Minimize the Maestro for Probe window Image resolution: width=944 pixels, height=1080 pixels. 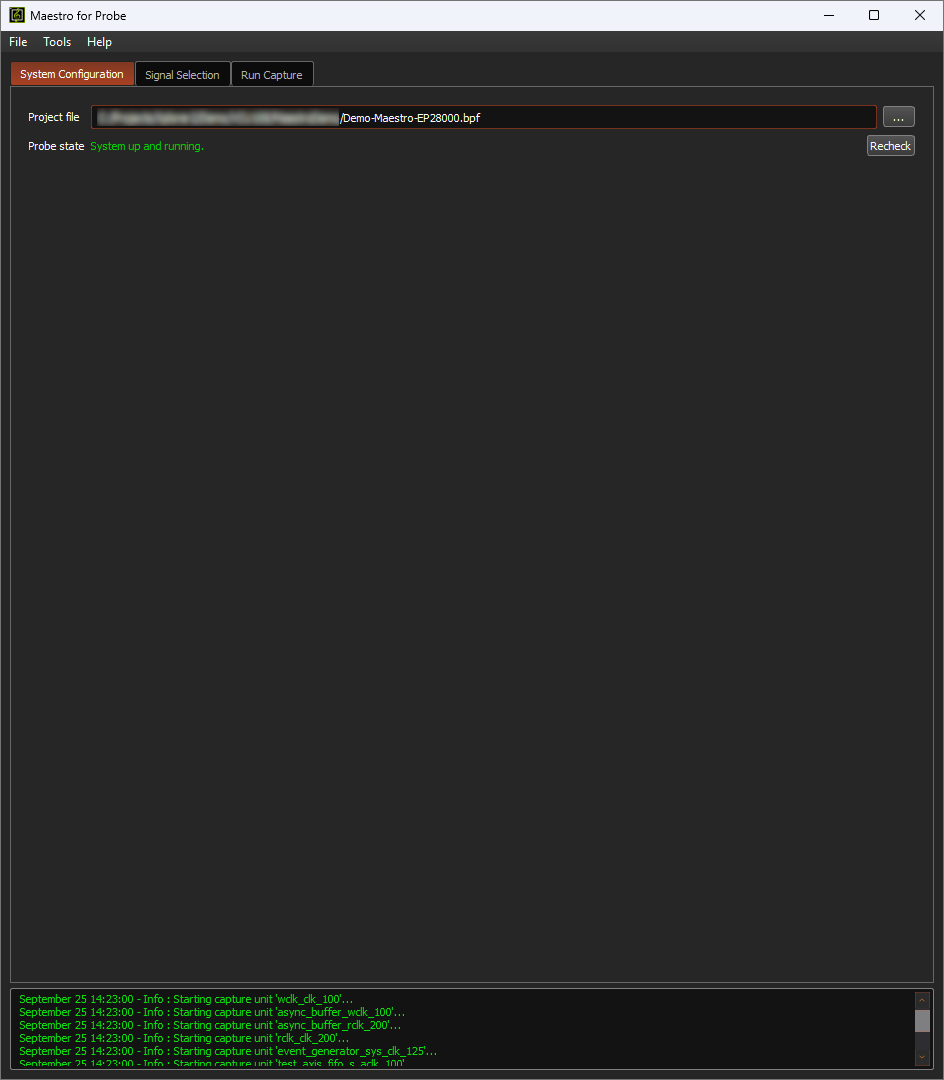829,15
